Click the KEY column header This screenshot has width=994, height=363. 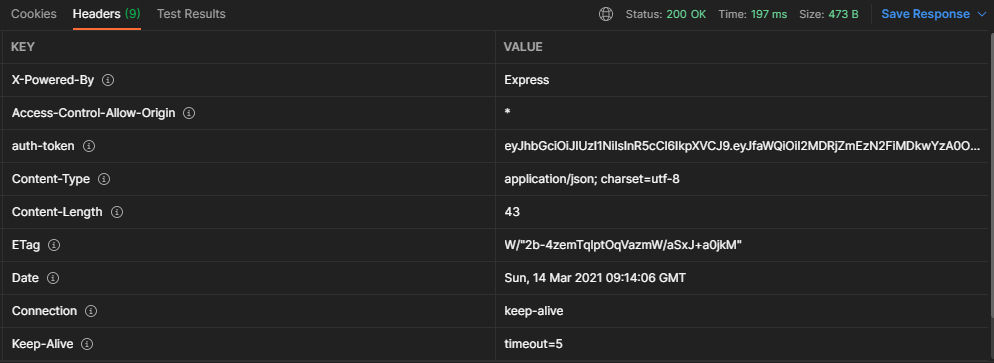click(23, 47)
